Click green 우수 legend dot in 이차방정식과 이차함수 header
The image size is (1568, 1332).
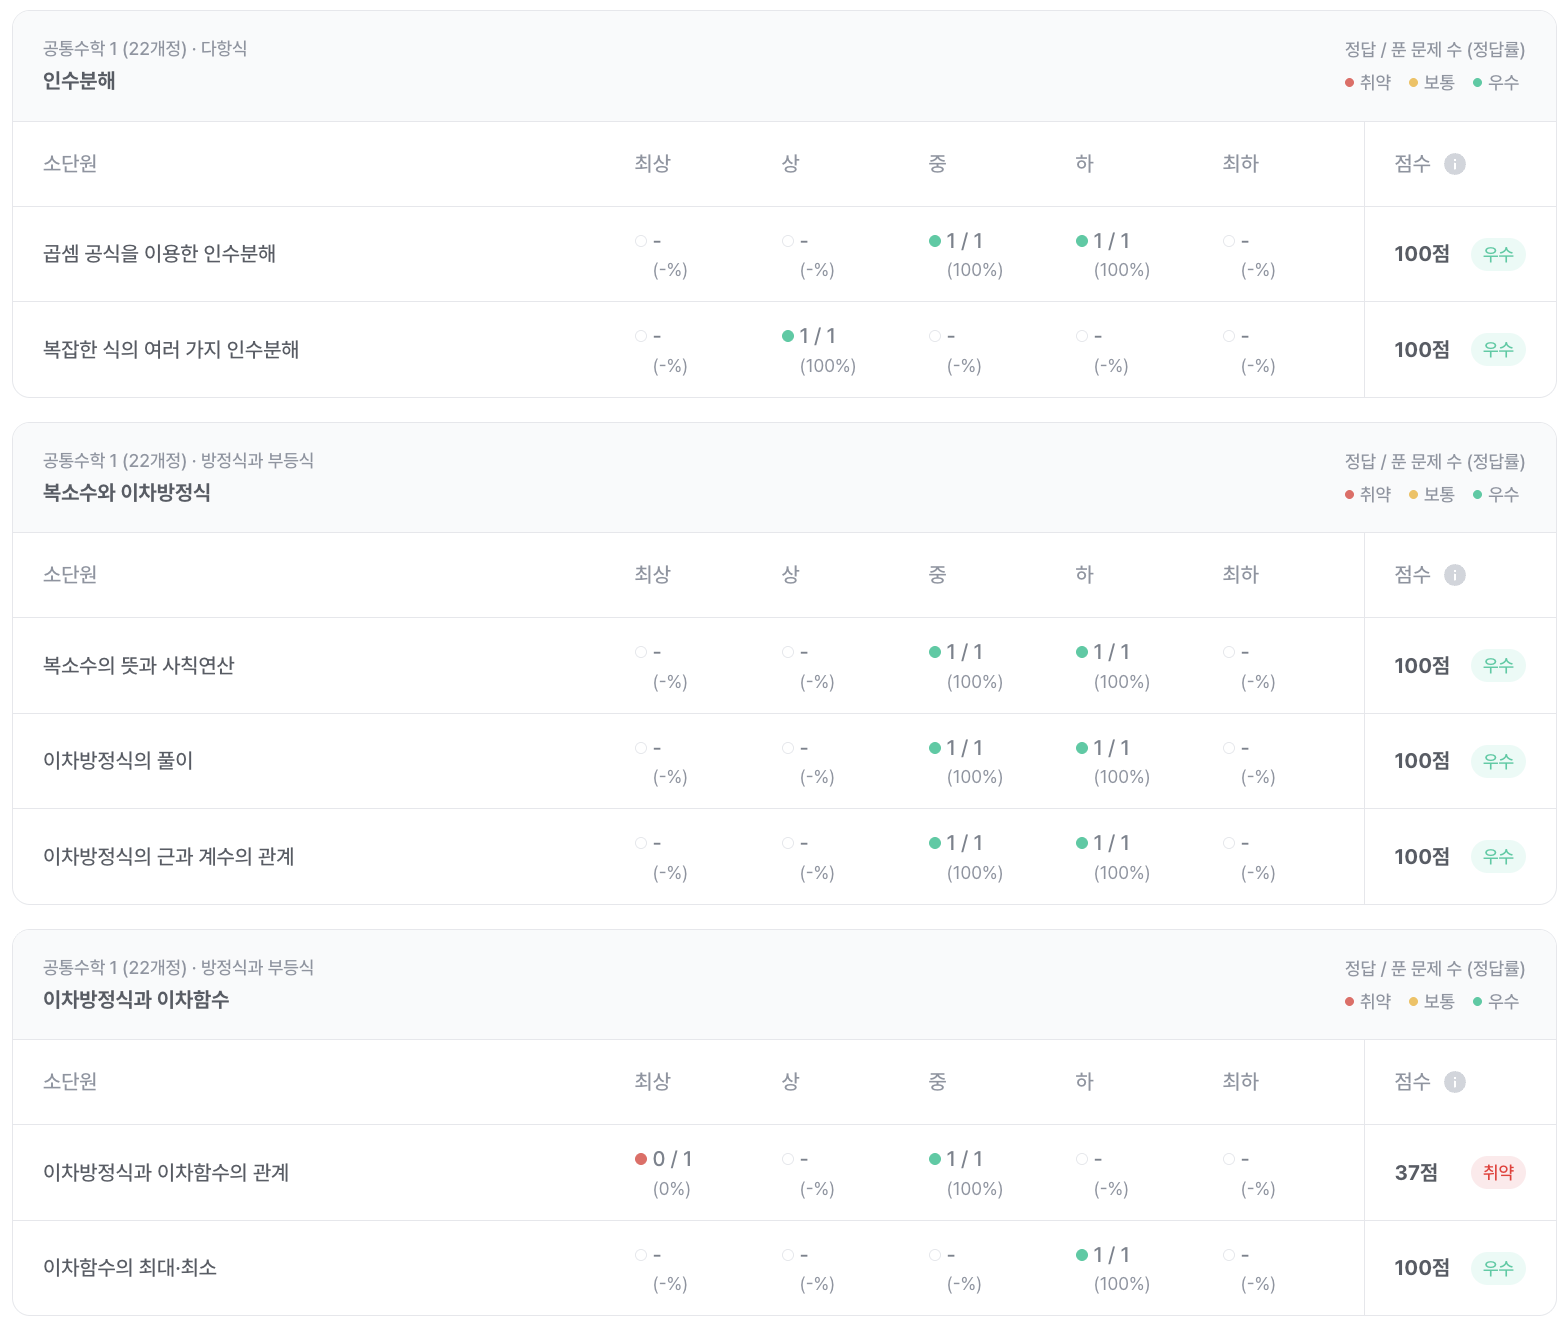coord(1477,1001)
